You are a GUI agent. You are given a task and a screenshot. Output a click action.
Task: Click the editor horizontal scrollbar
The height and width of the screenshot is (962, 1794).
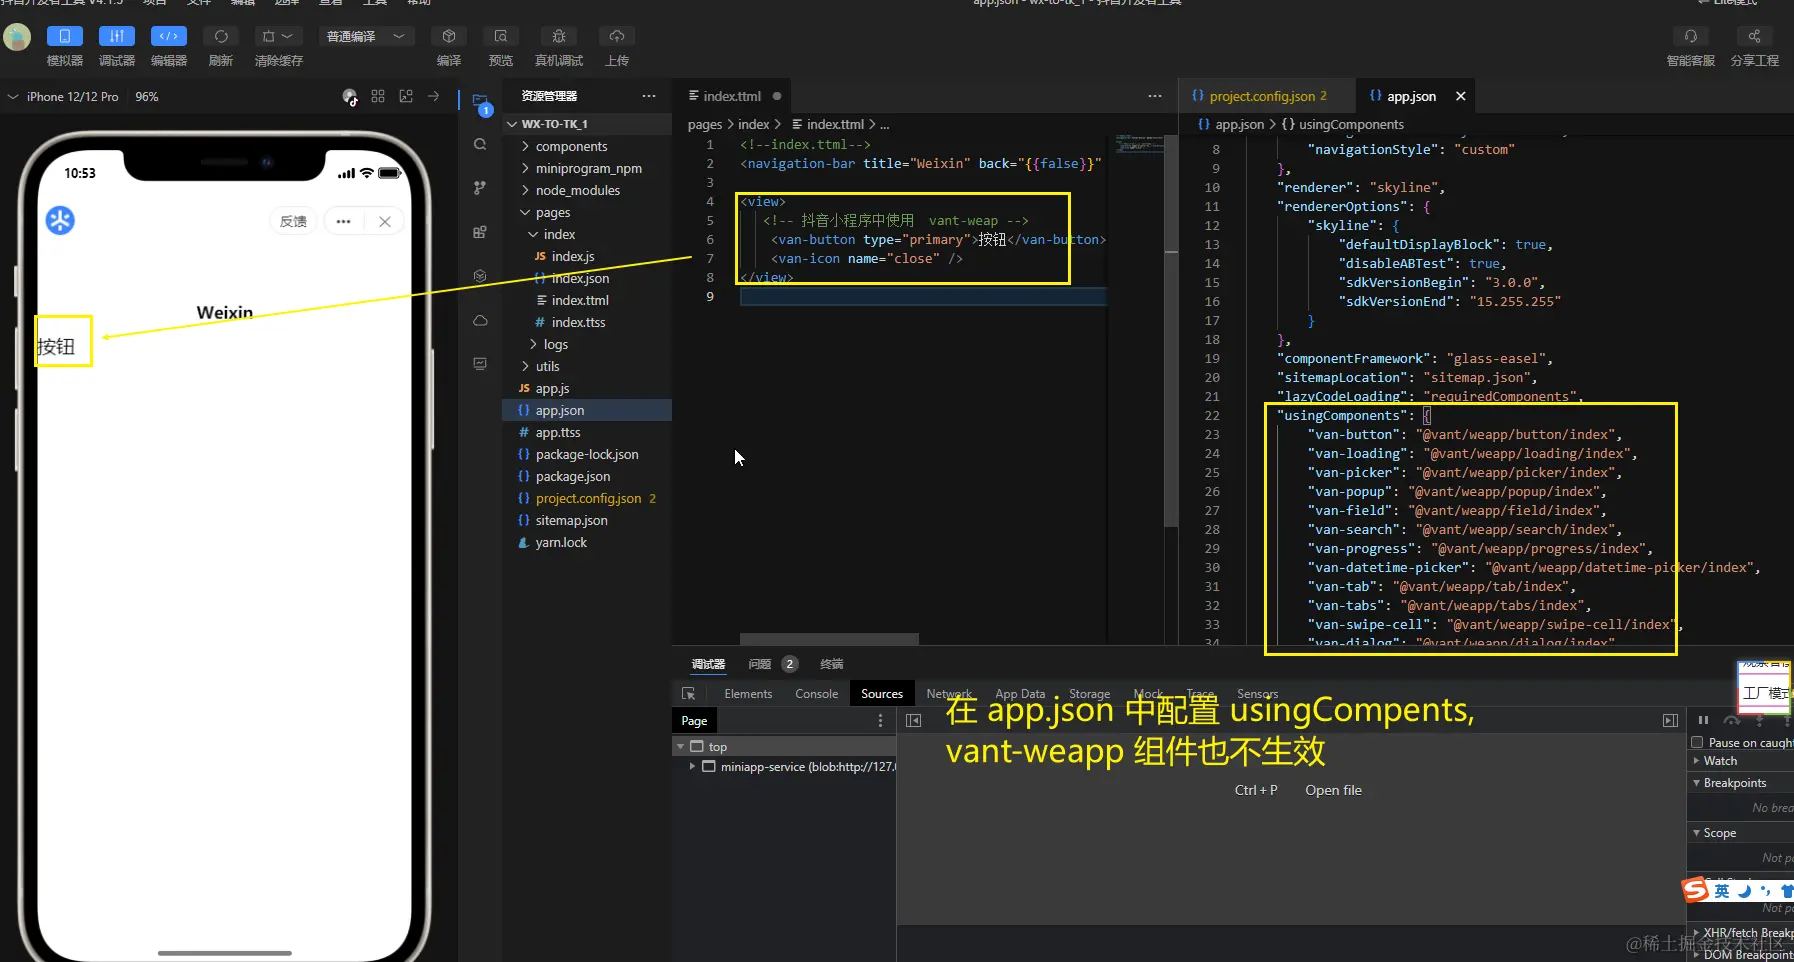[829, 639]
